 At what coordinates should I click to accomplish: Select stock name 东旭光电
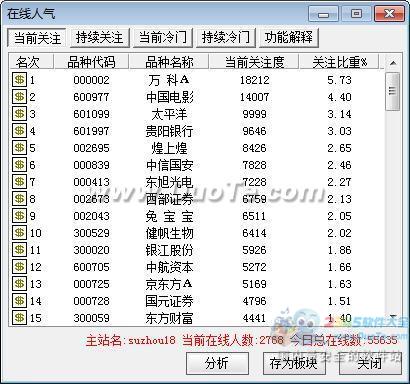click(x=169, y=182)
